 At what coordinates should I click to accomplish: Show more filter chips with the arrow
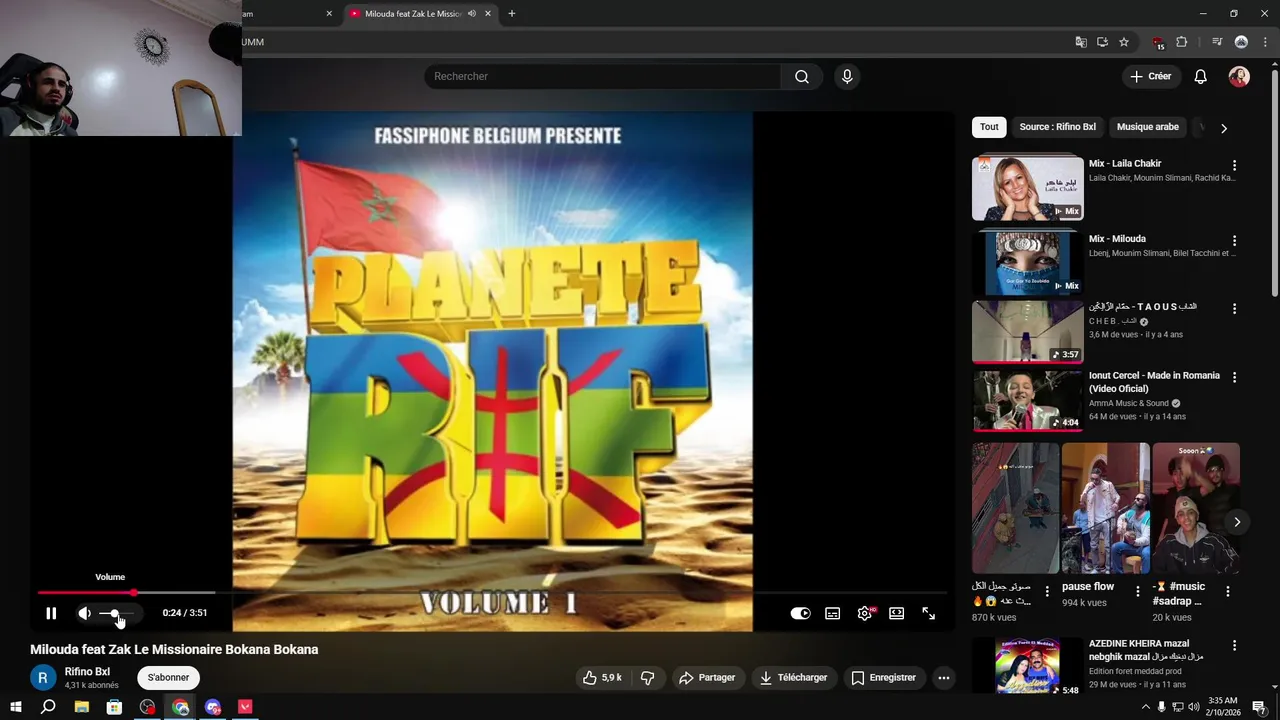pyautogui.click(x=1223, y=128)
